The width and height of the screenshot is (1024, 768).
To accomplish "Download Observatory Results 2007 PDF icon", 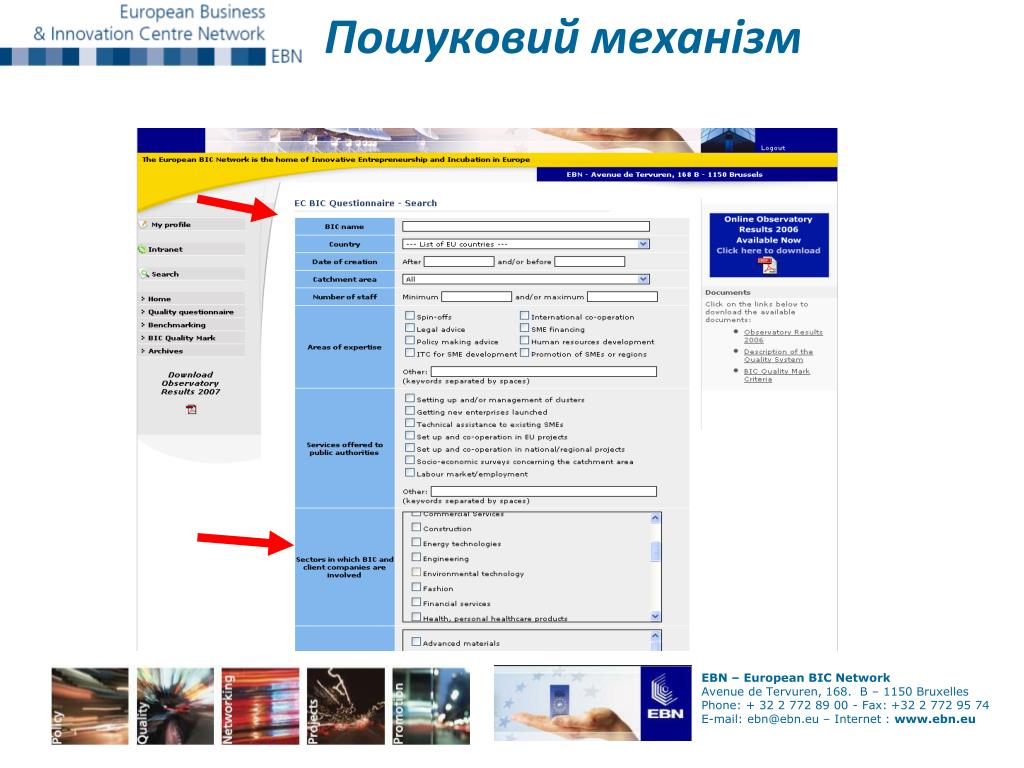I will (x=191, y=409).
